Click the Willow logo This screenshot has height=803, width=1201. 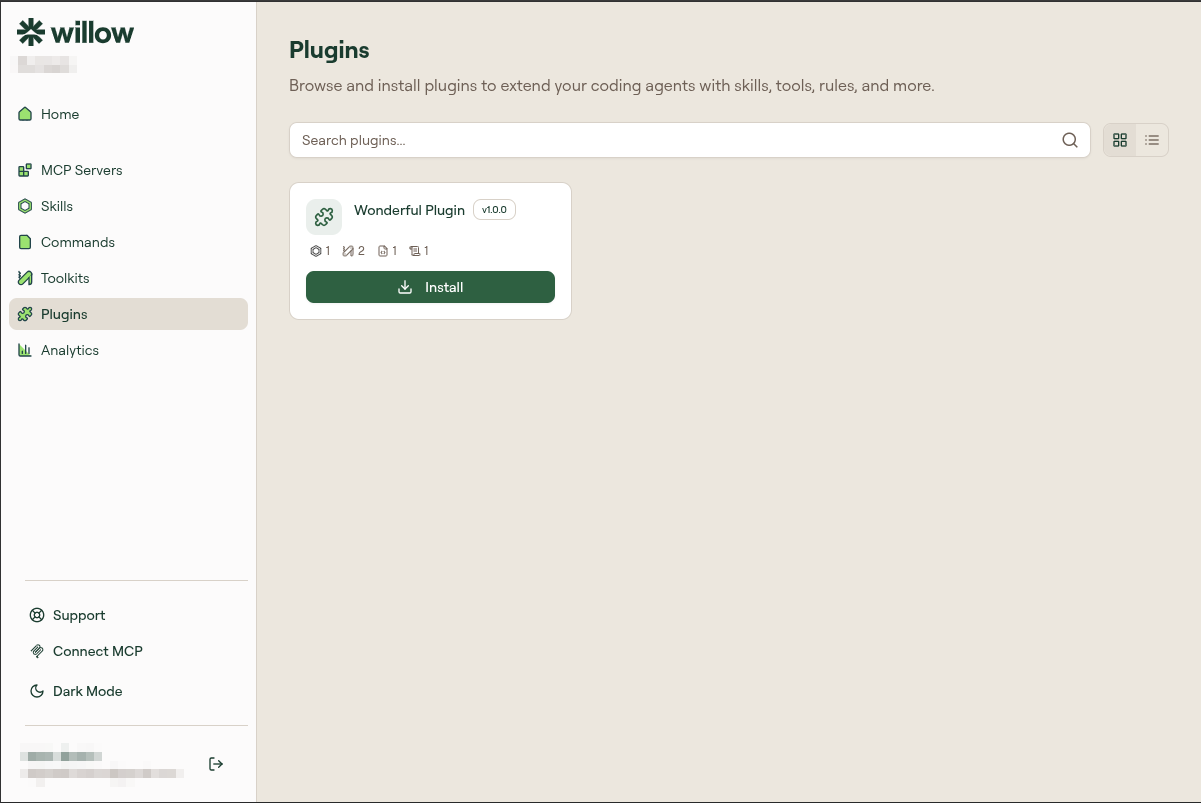coord(75,32)
